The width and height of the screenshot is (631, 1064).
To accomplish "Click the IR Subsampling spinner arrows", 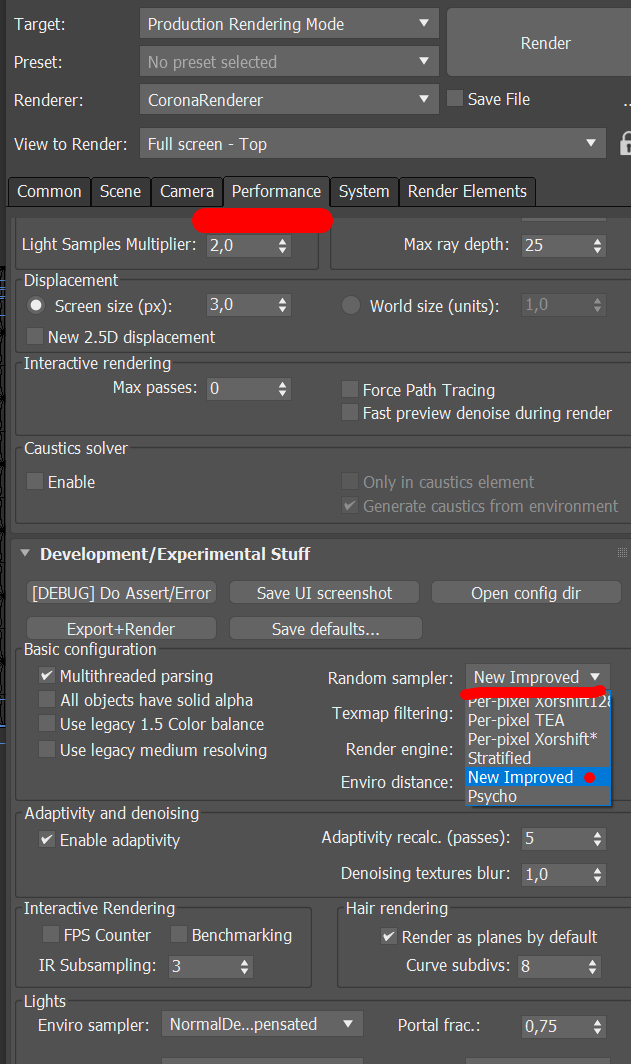I will [x=244, y=966].
